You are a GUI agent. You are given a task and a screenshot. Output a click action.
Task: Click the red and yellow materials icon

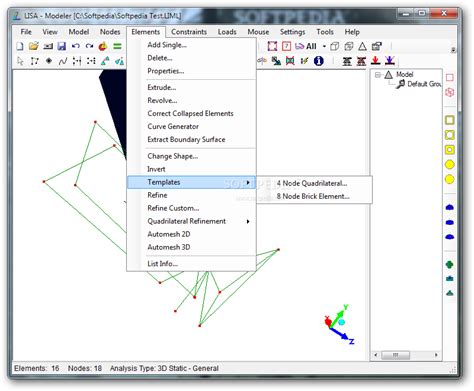(103, 46)
